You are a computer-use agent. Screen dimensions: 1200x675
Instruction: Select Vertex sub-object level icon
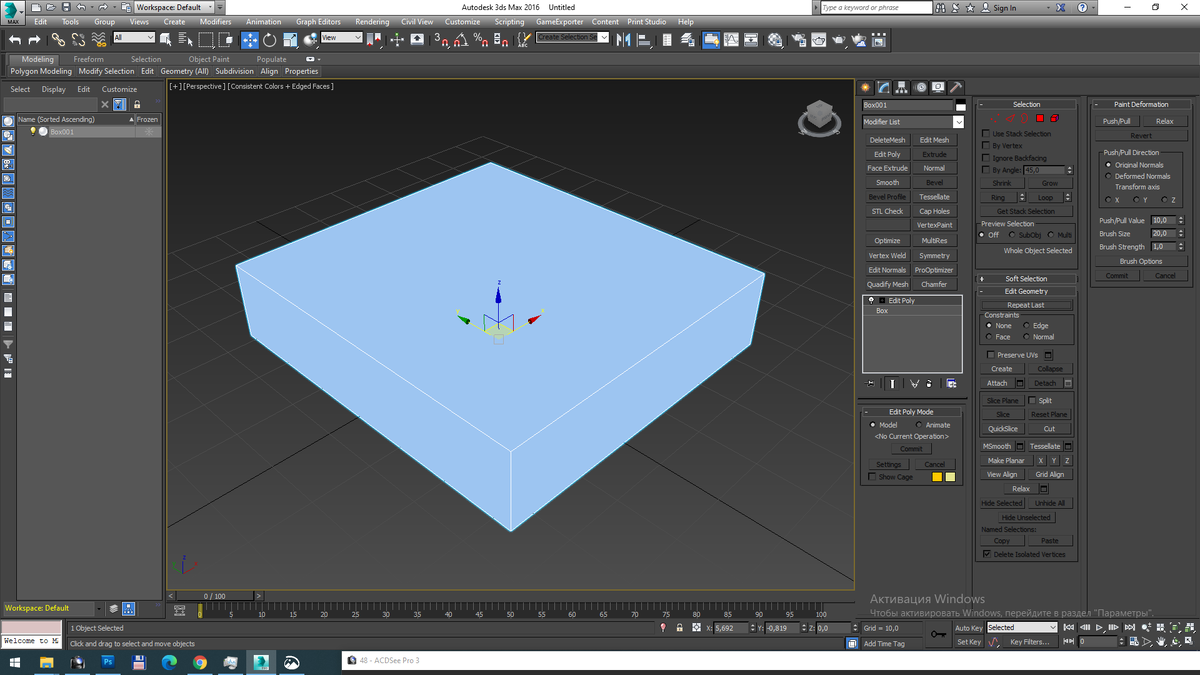tap(995, 118)
